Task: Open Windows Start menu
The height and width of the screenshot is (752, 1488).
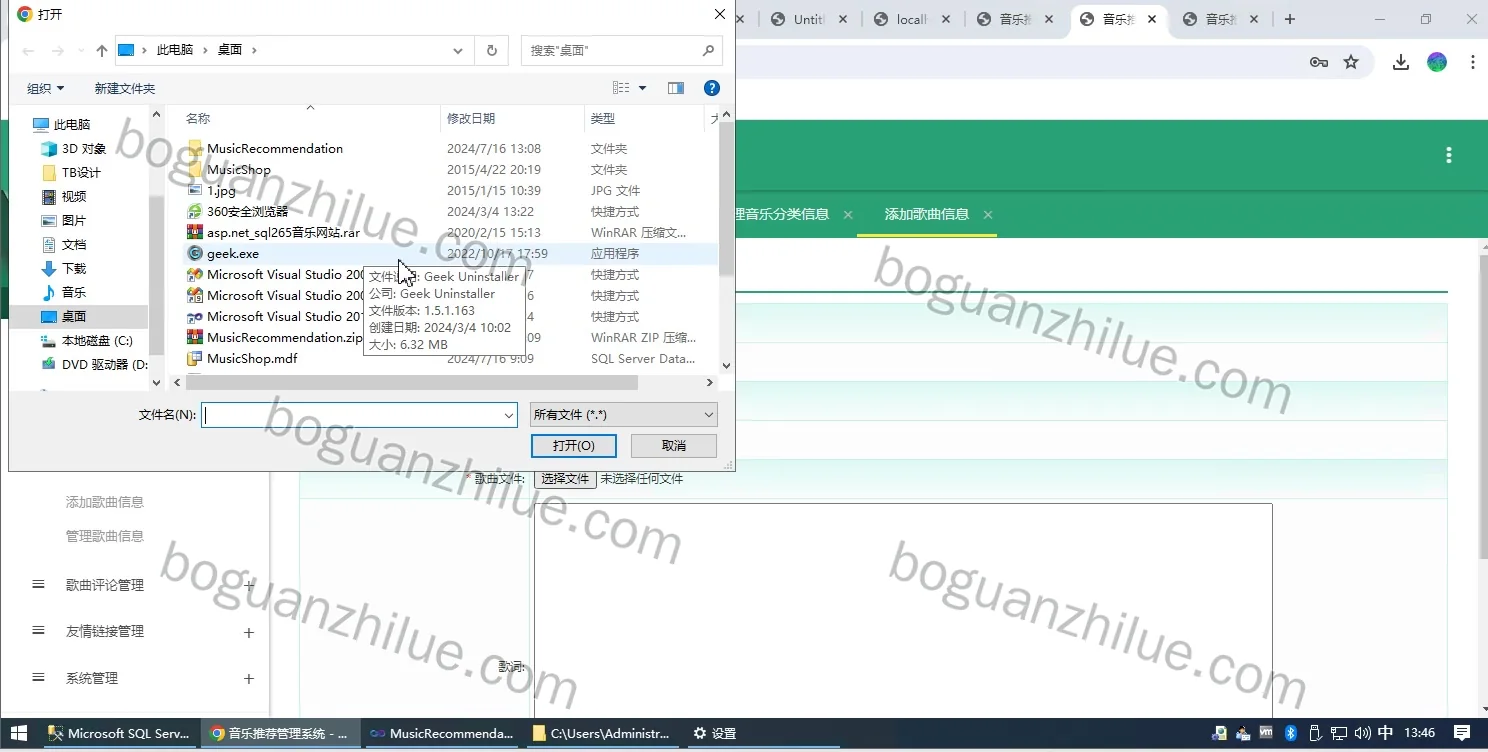Action: pos(19,734)
